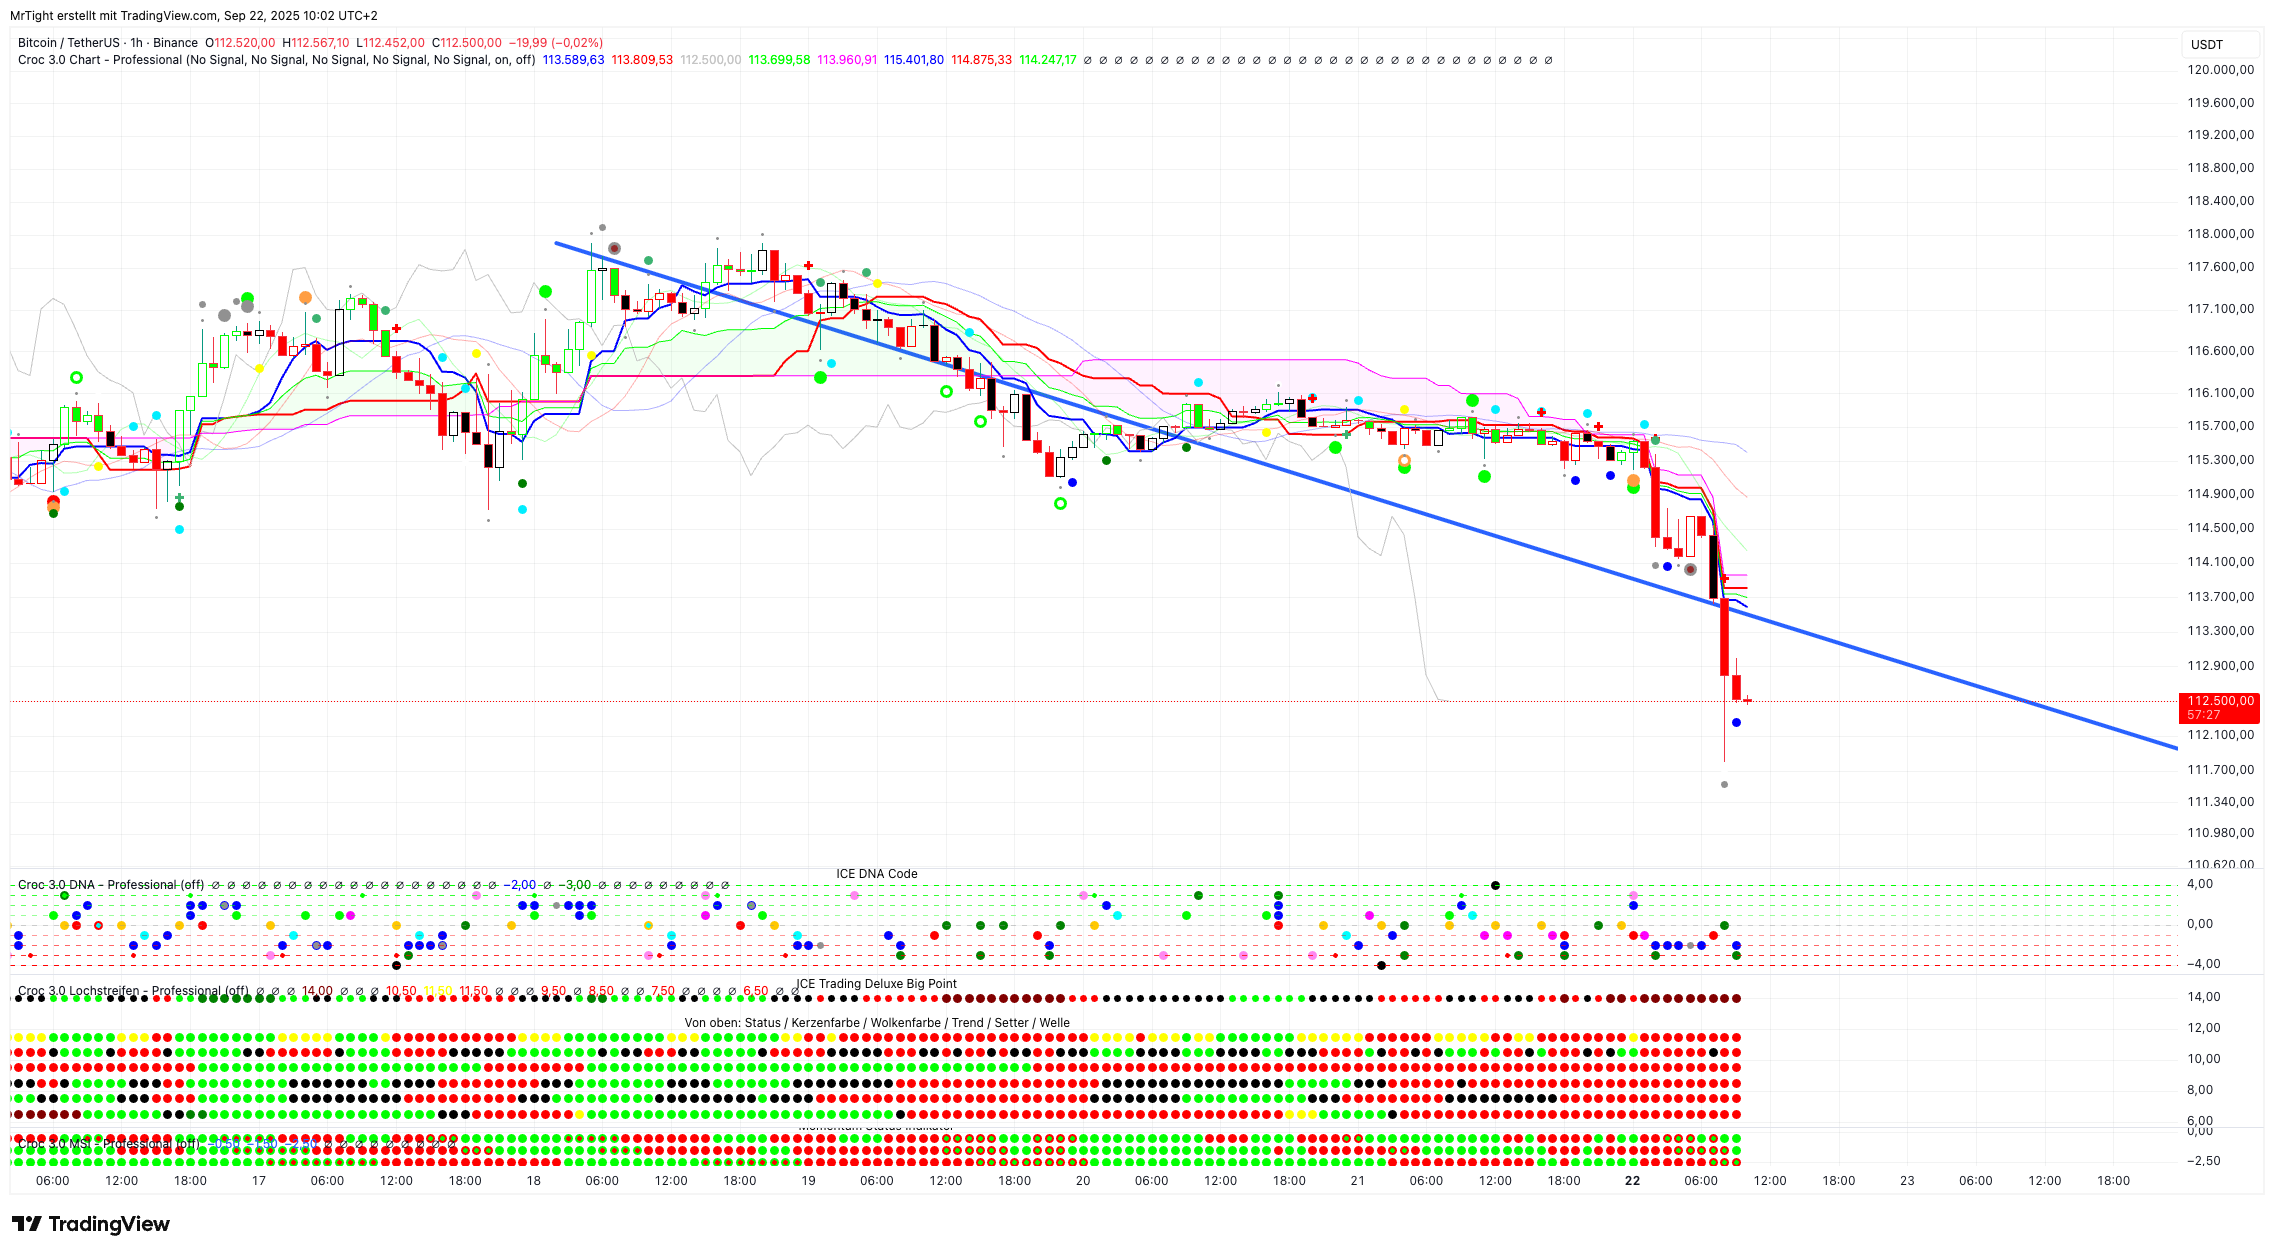Select the Croc 3.0 MSI - Professional legend
This screenshot has height=1254, width=2274.
(x=100, y=1143)
